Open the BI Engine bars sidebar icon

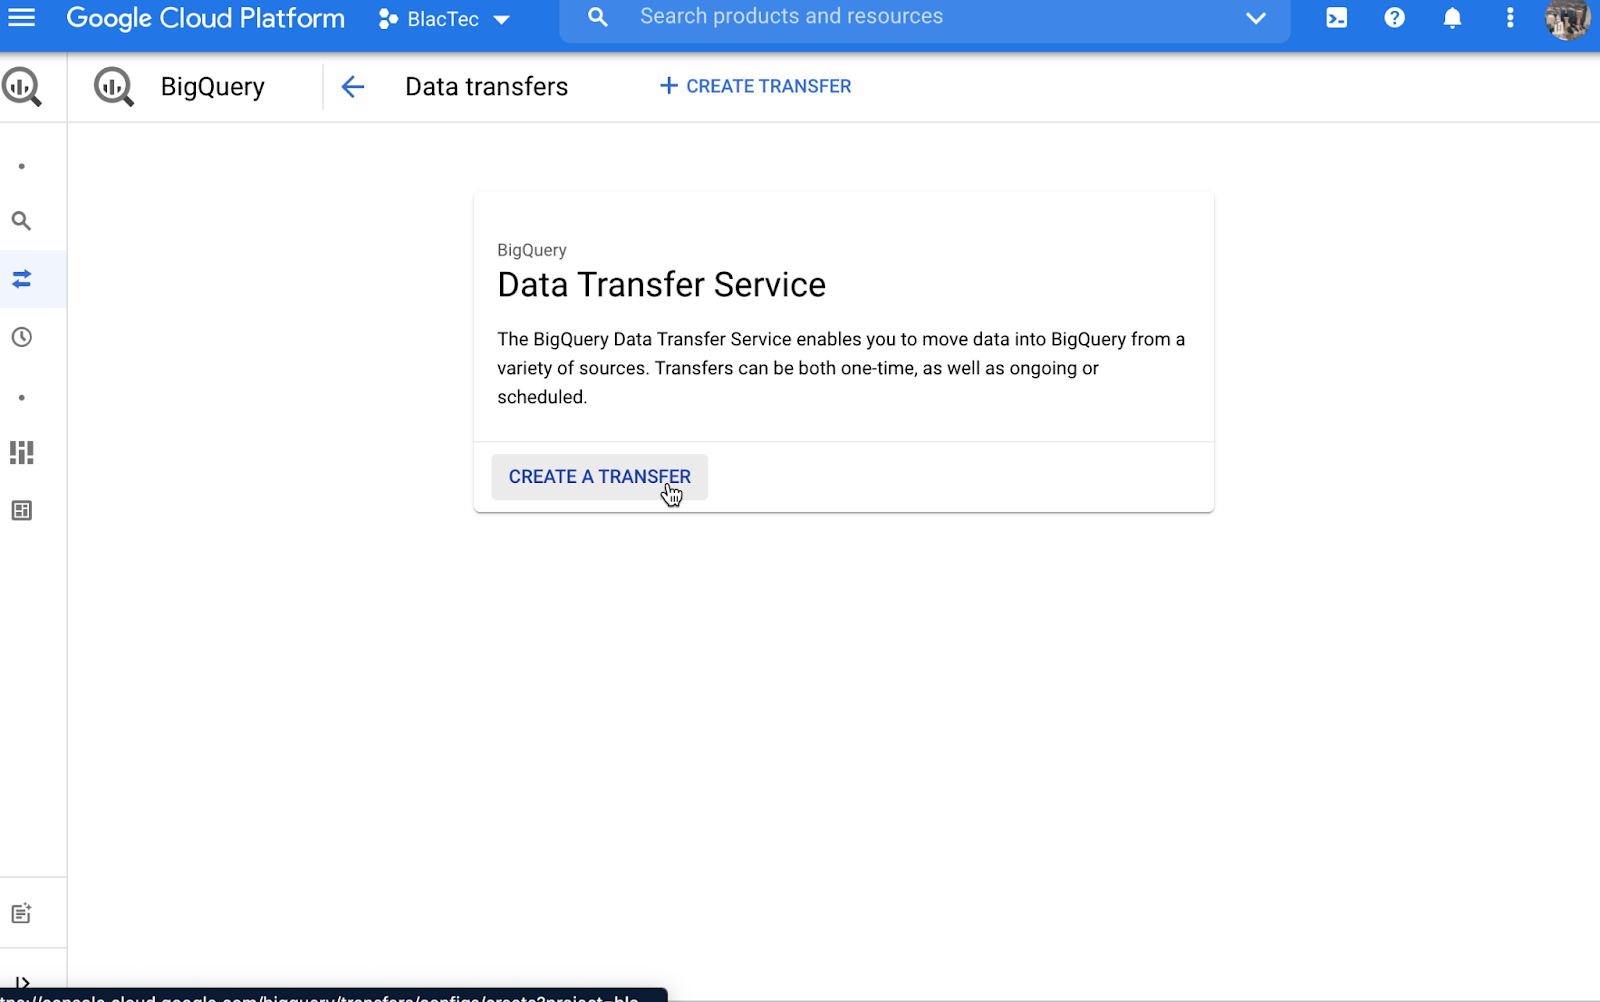pos(21,453)
